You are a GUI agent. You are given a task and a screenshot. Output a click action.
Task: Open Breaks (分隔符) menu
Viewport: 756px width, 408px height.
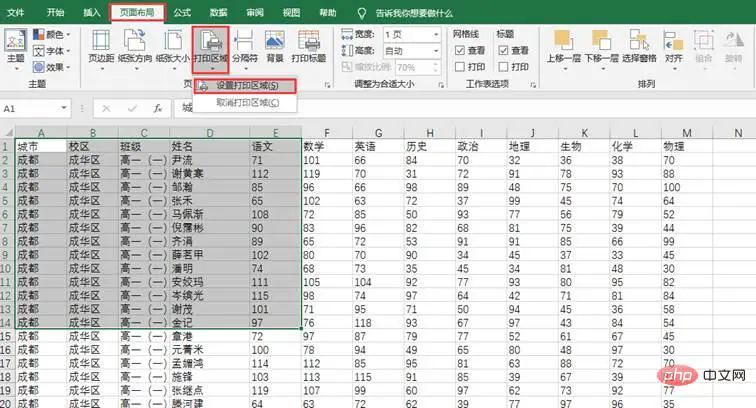[245, 48]
